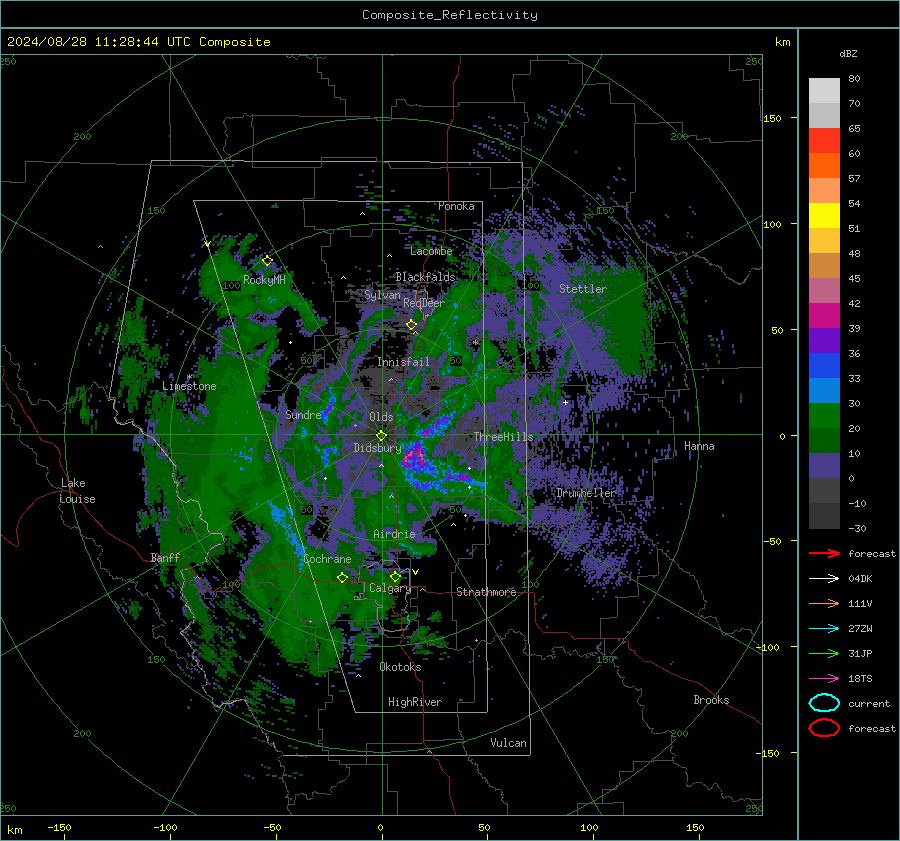Click the cyan 27ZW arrow icon
Viewport: 900px width, 841px height.
coord(824,629)
